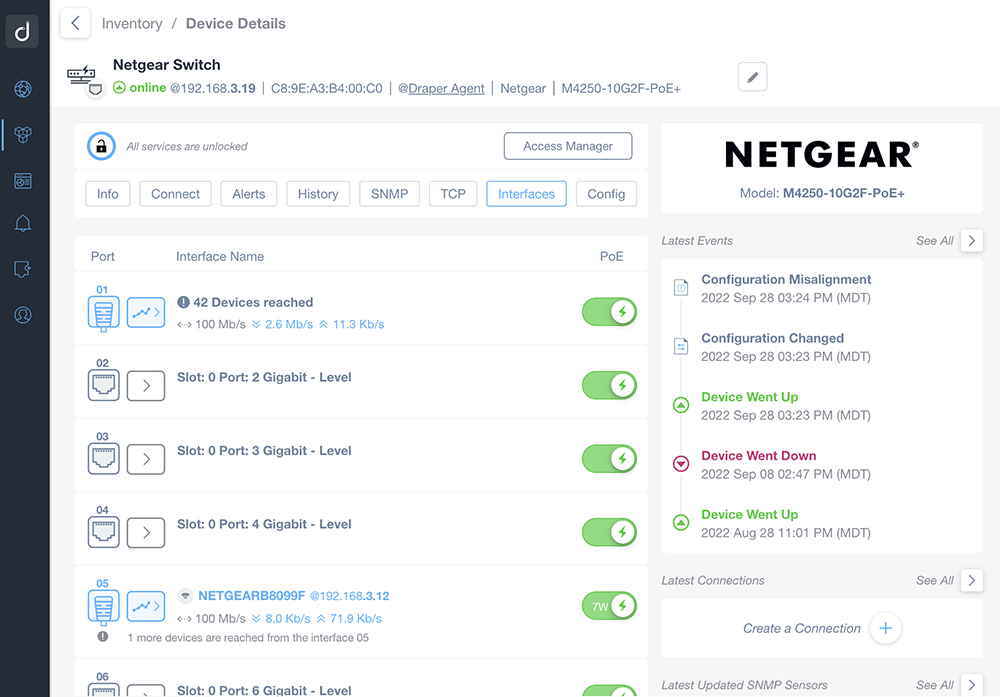
Task: Switch to the History tab
Action: point(318,194)
